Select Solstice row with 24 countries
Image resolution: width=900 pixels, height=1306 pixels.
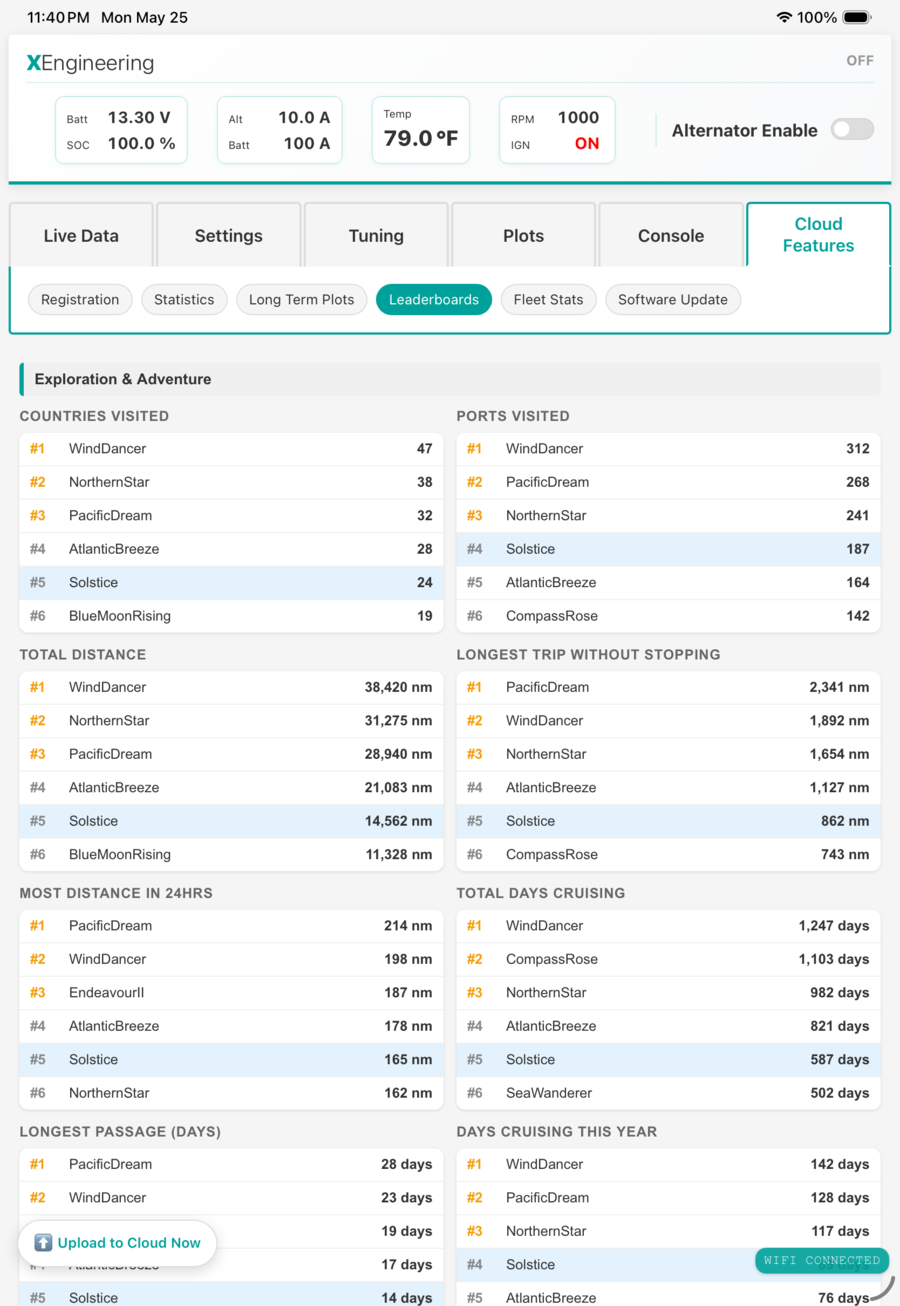point(231,583)
